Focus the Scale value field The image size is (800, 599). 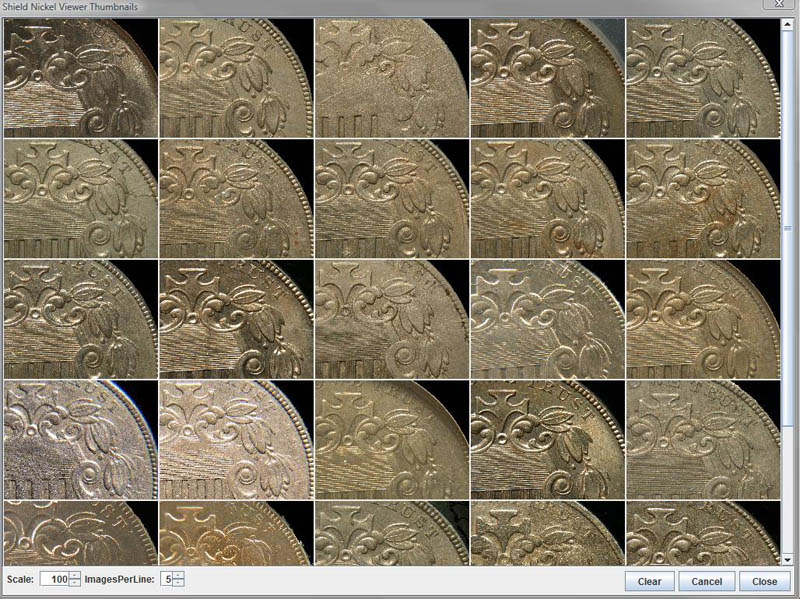click(x=54, y=579)
